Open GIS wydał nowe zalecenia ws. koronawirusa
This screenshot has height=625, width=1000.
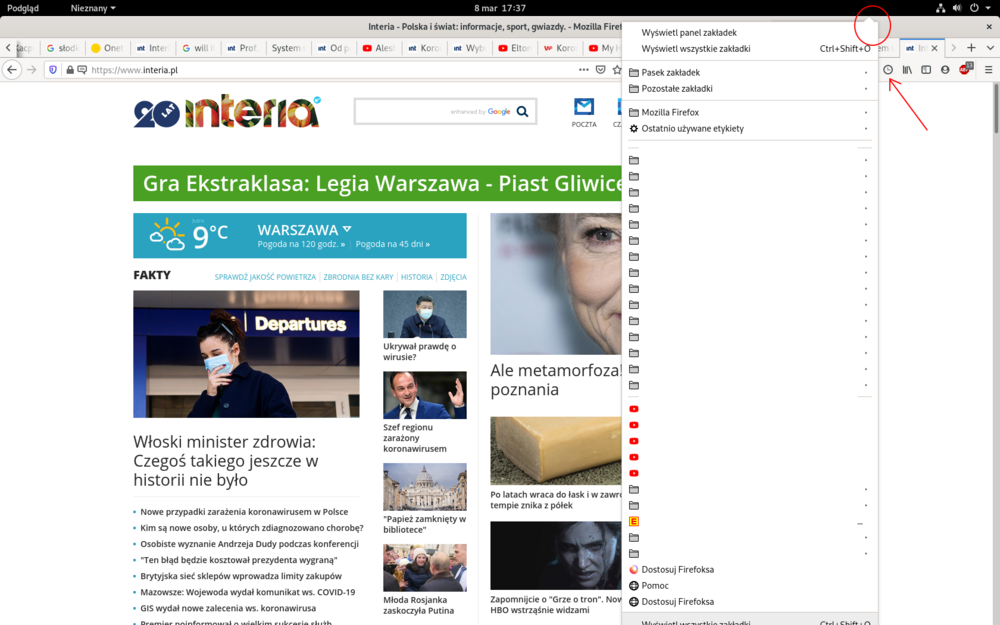228,608
